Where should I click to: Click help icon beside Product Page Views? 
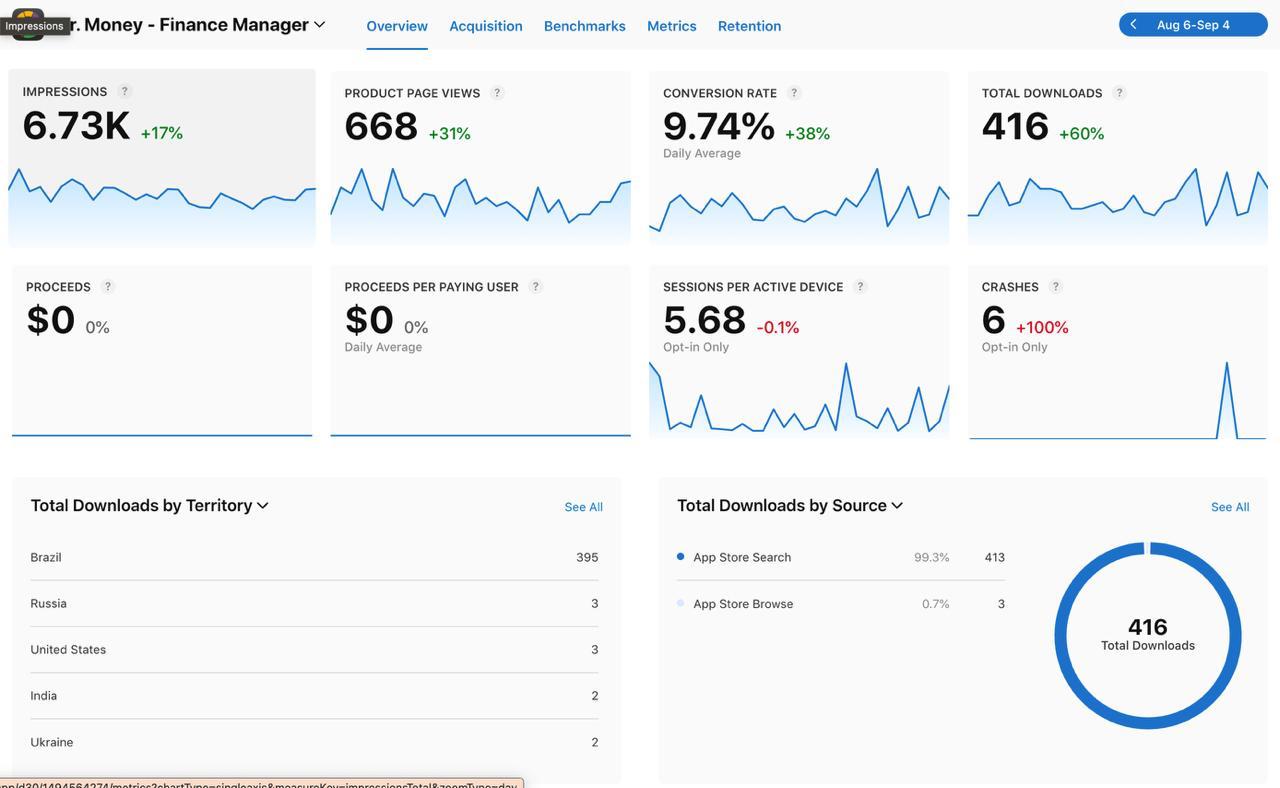coord(497,93)
